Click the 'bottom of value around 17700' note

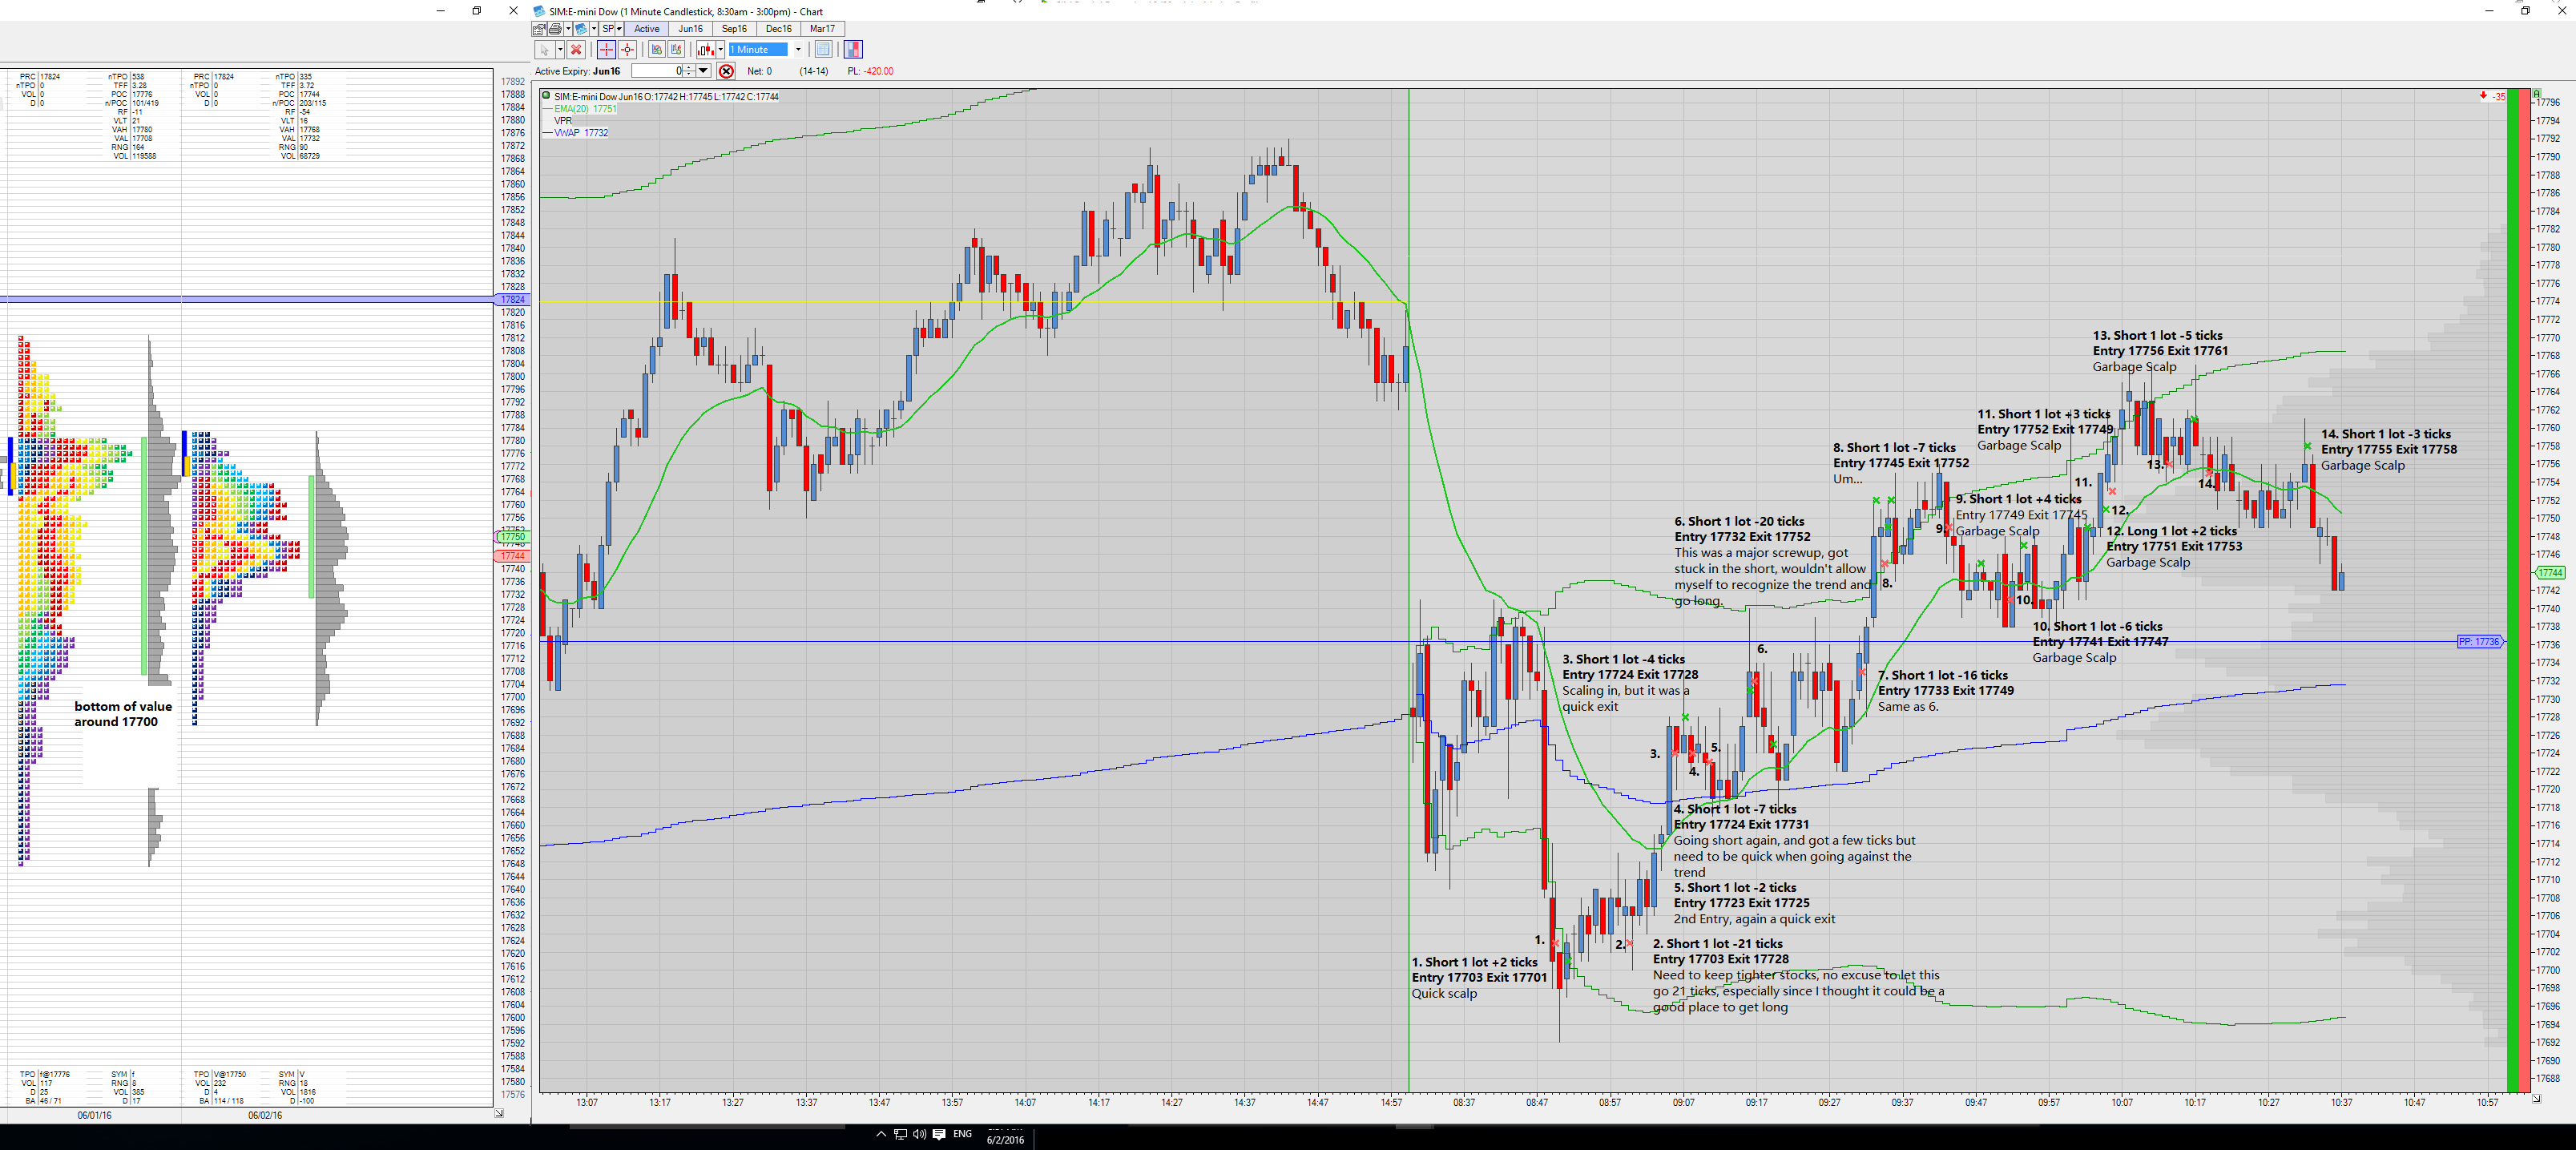(x=123, y=714)
